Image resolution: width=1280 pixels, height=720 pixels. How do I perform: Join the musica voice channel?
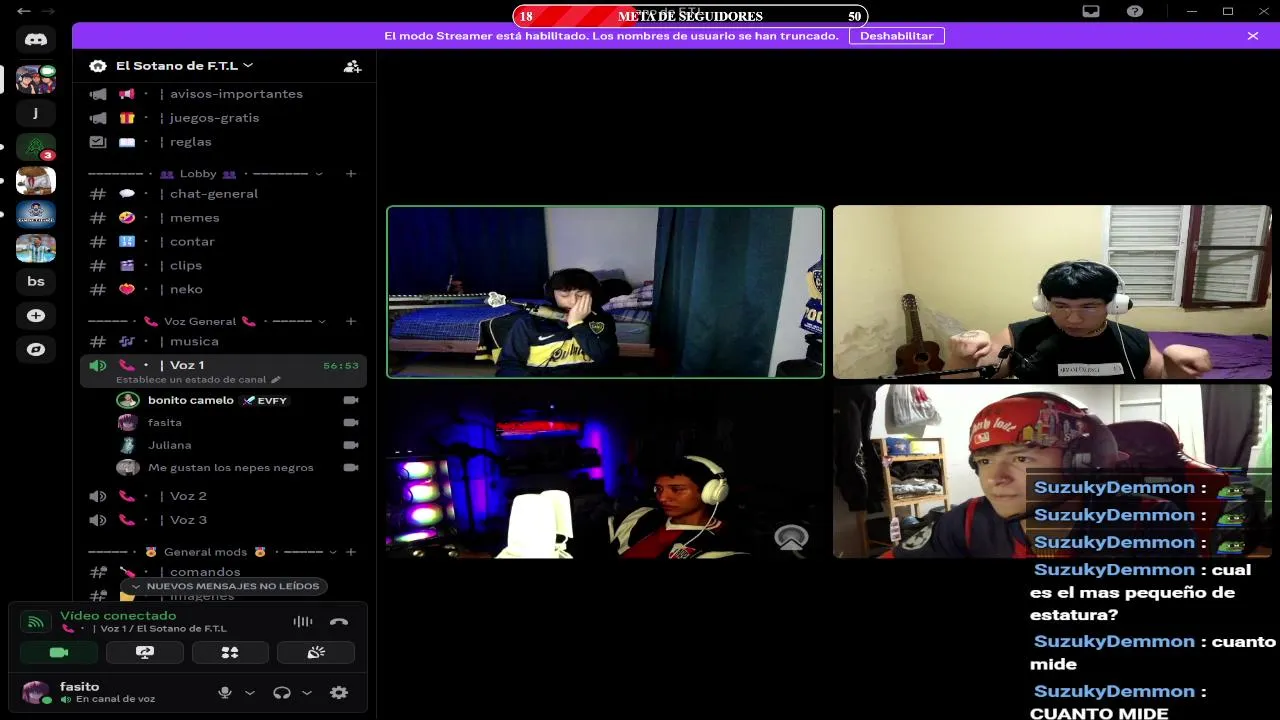click(223, 342)
